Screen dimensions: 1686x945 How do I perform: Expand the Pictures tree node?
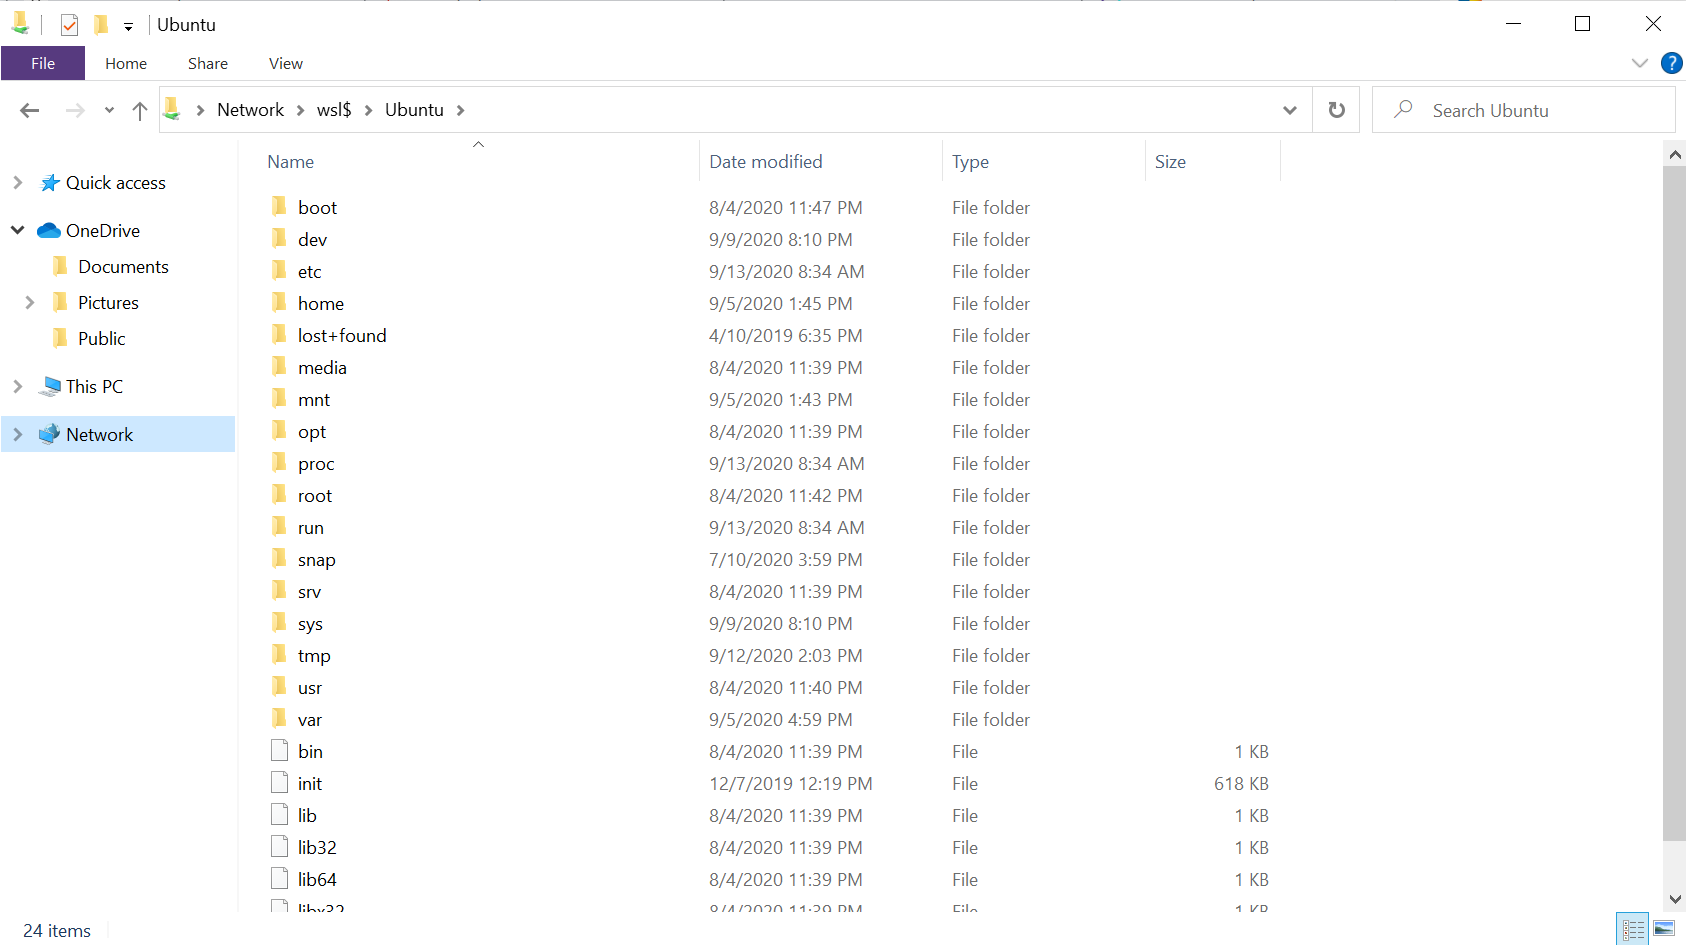pos(29,303)
